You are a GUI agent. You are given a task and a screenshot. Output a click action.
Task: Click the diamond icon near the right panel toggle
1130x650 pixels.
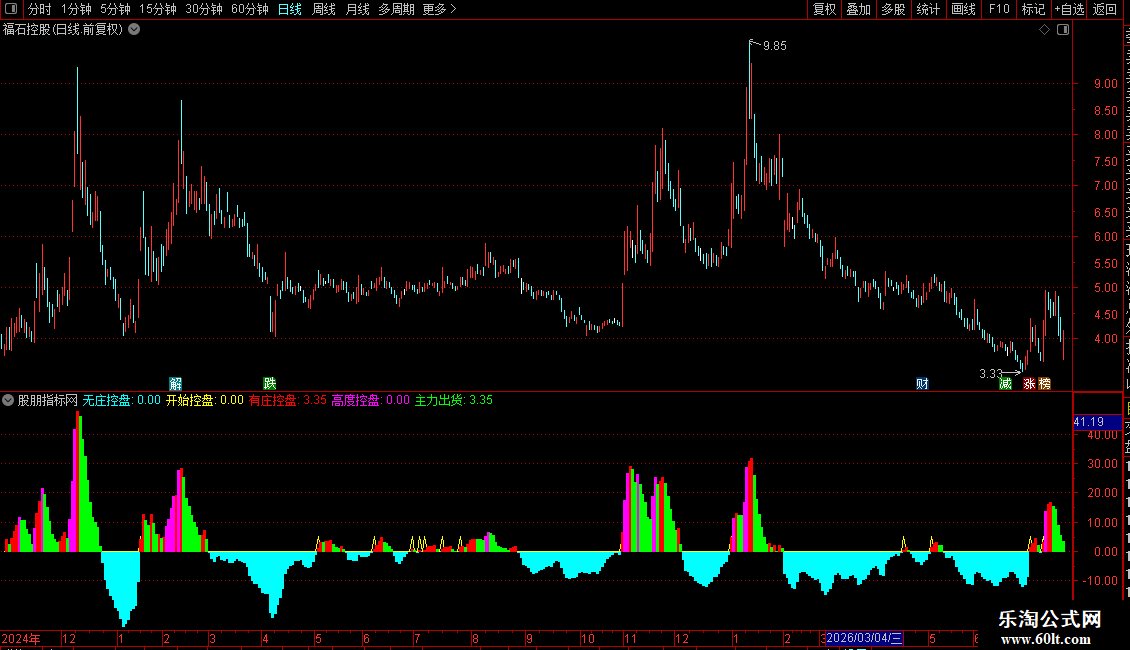(1044, 30)
